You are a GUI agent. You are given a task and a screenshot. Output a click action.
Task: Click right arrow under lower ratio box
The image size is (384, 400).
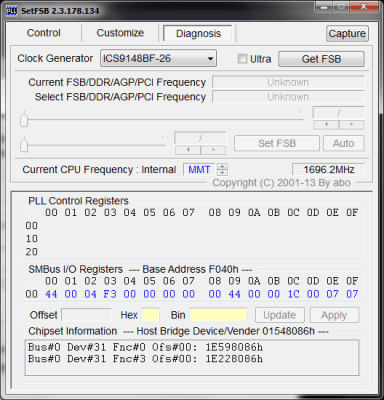pyautogui.click(x=213, y=150)
